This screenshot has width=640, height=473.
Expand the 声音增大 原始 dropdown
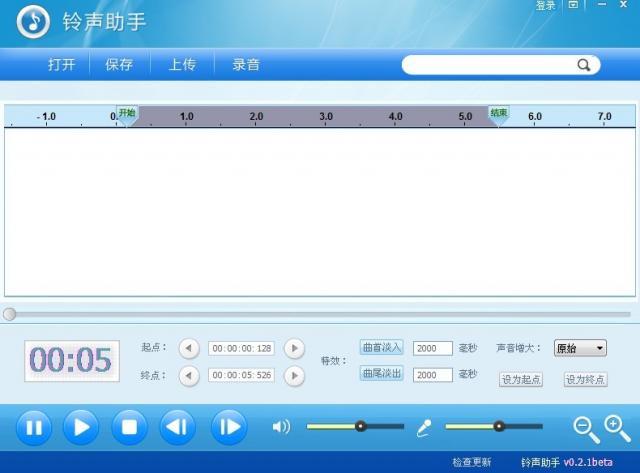pyautogui.click(x=580, y=348)
